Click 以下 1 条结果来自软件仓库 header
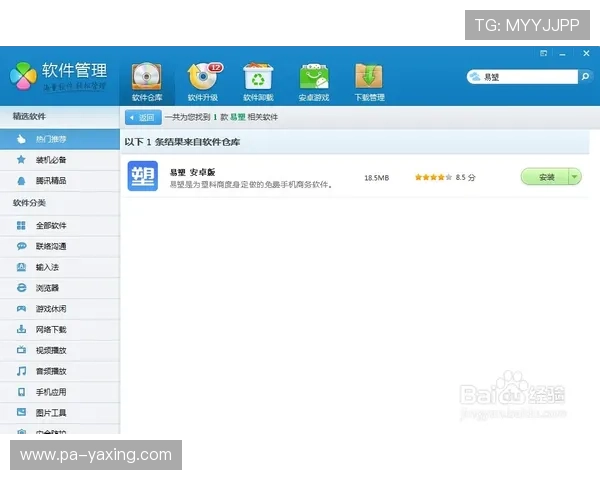Screen dimensions: 600x480 182,142
